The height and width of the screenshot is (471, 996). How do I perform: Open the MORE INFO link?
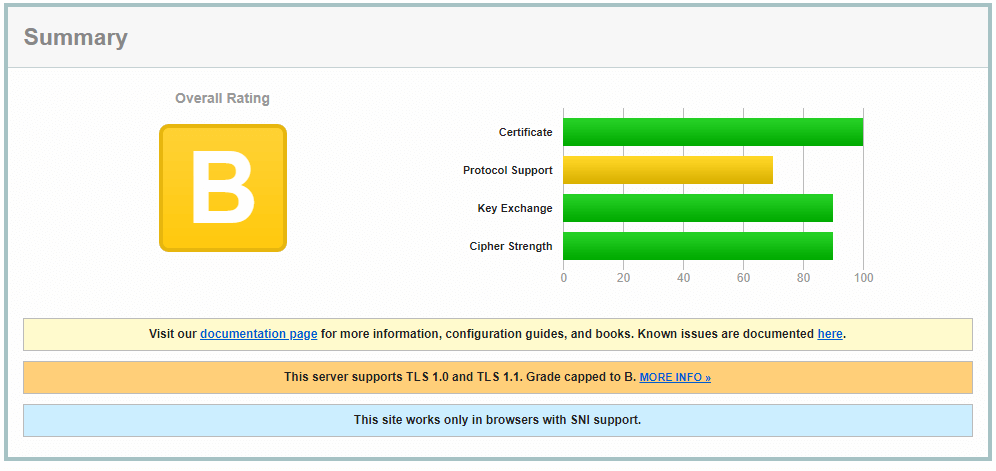(x=675, y=378)
